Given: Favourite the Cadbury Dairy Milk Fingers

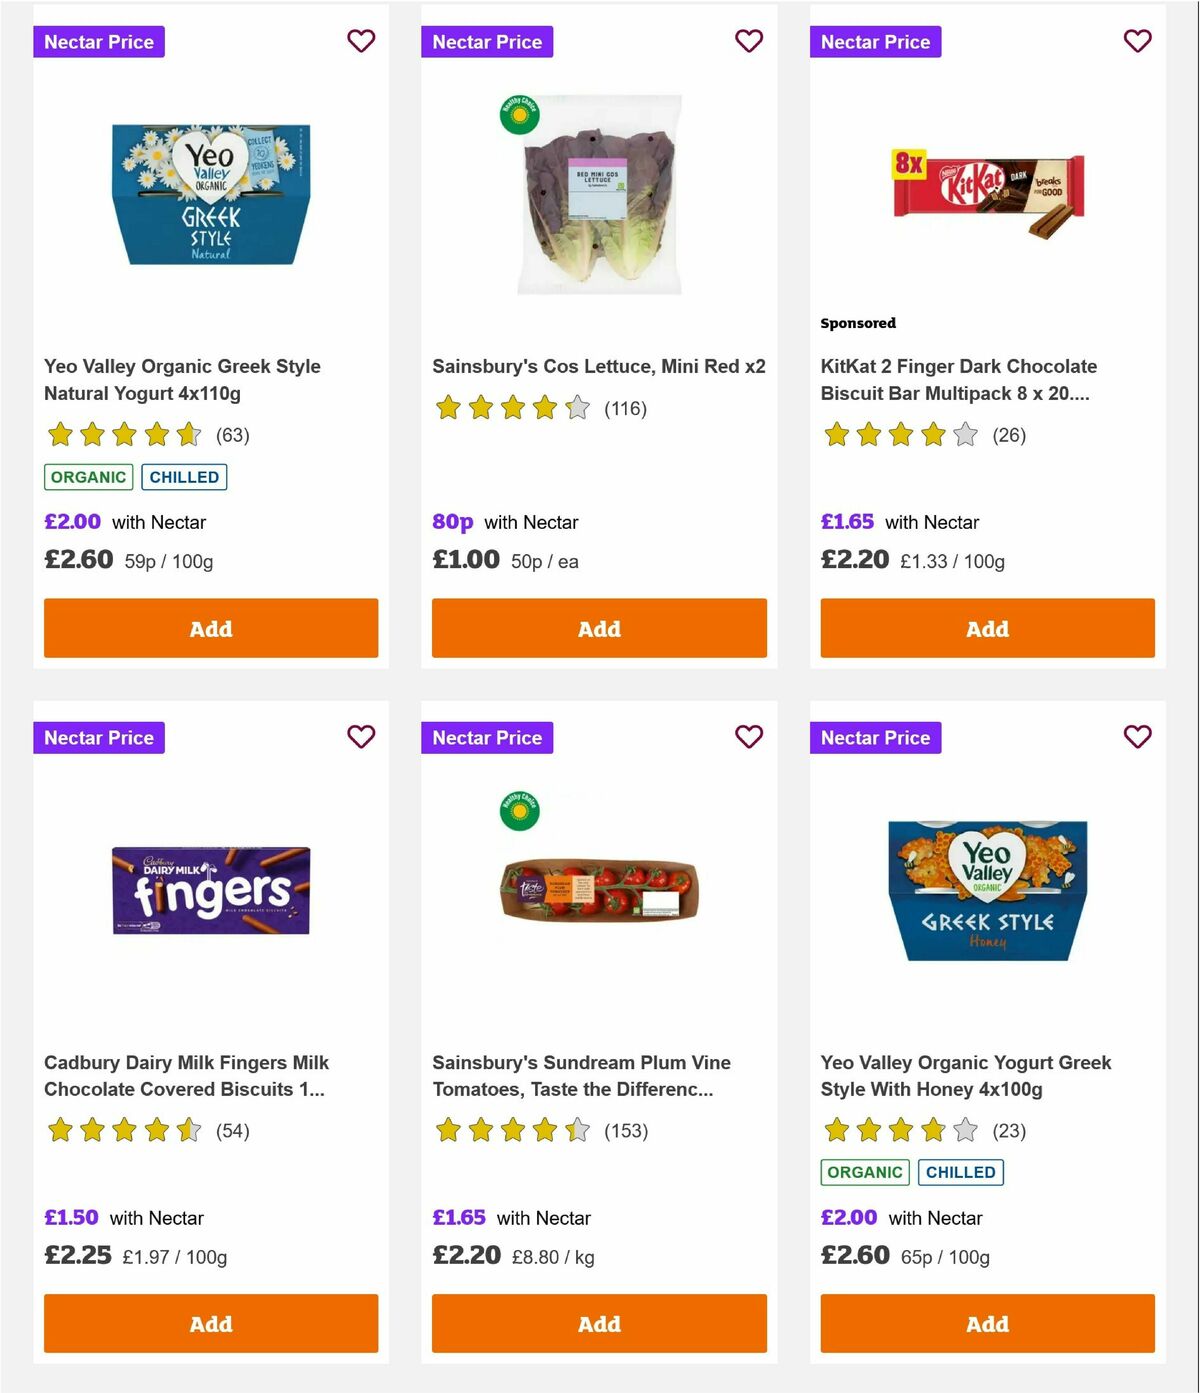Looking at the screenshot, I should tap(361, 737).
